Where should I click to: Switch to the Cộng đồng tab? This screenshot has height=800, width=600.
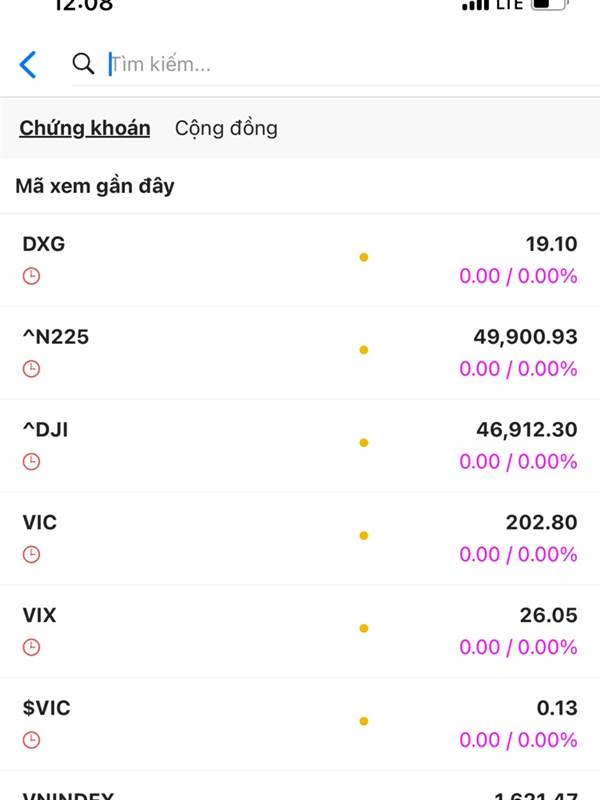[x=226, y=128]
